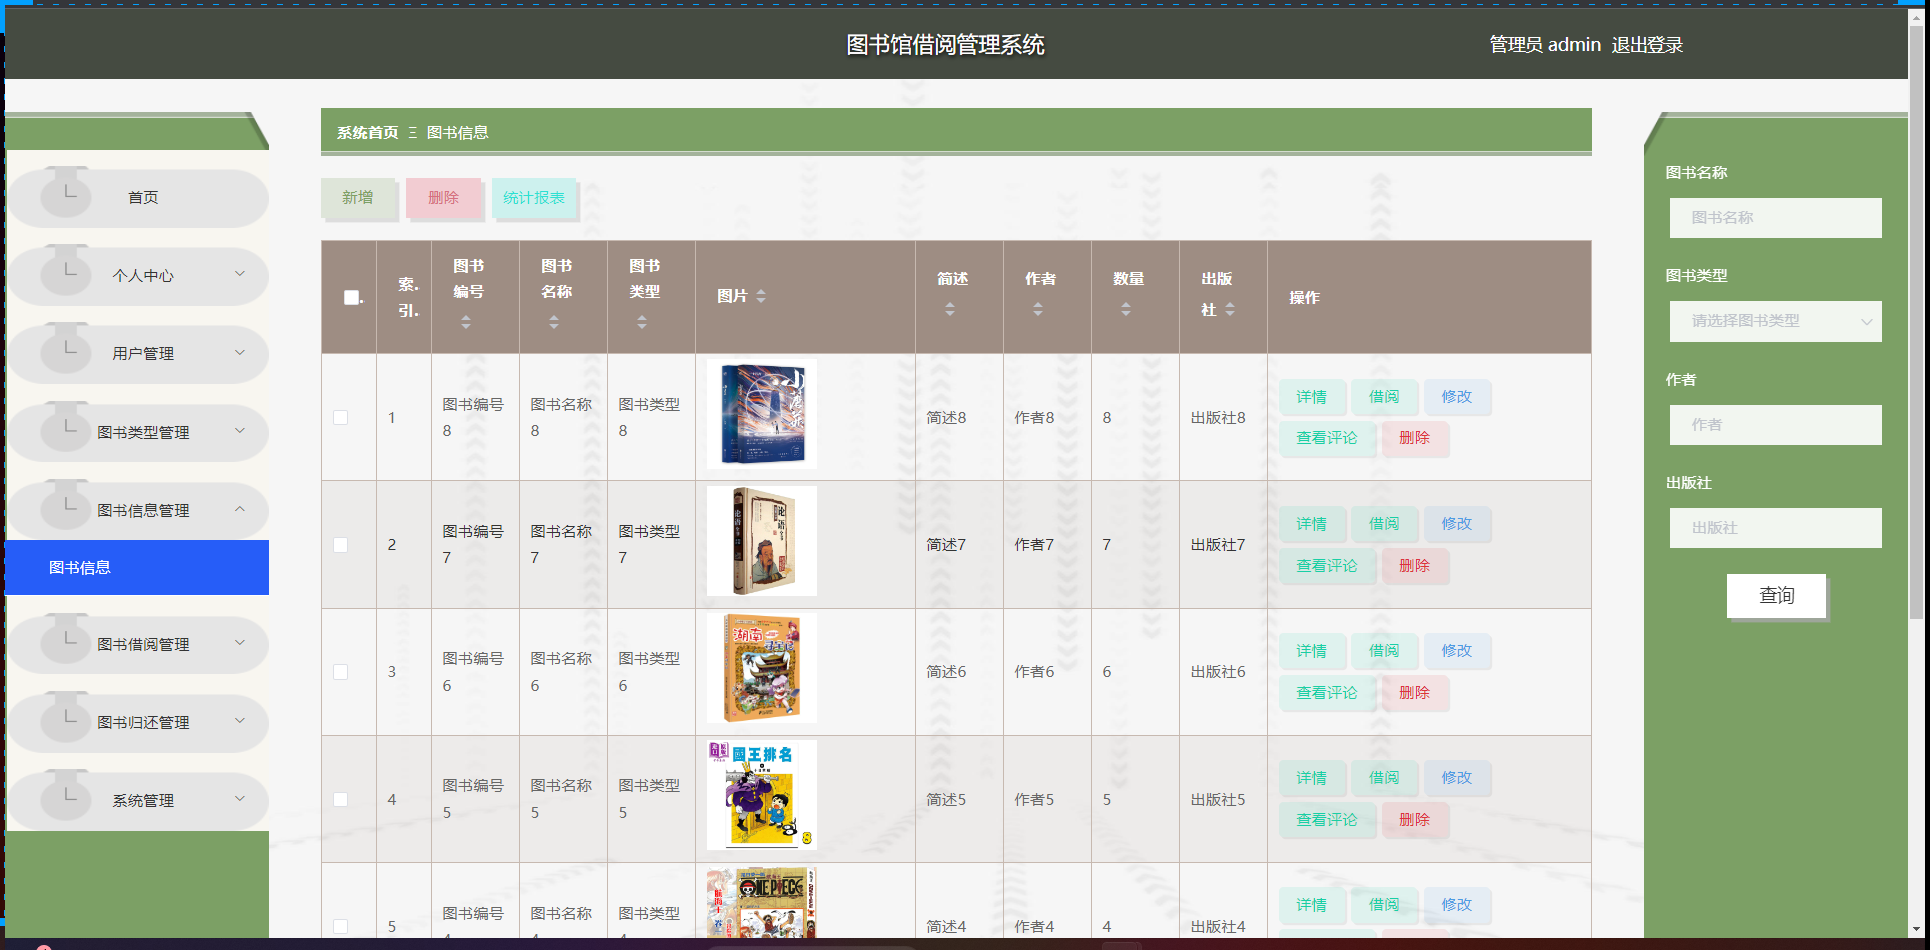Sort table by 图书名称 column arrows

(554, 322)
